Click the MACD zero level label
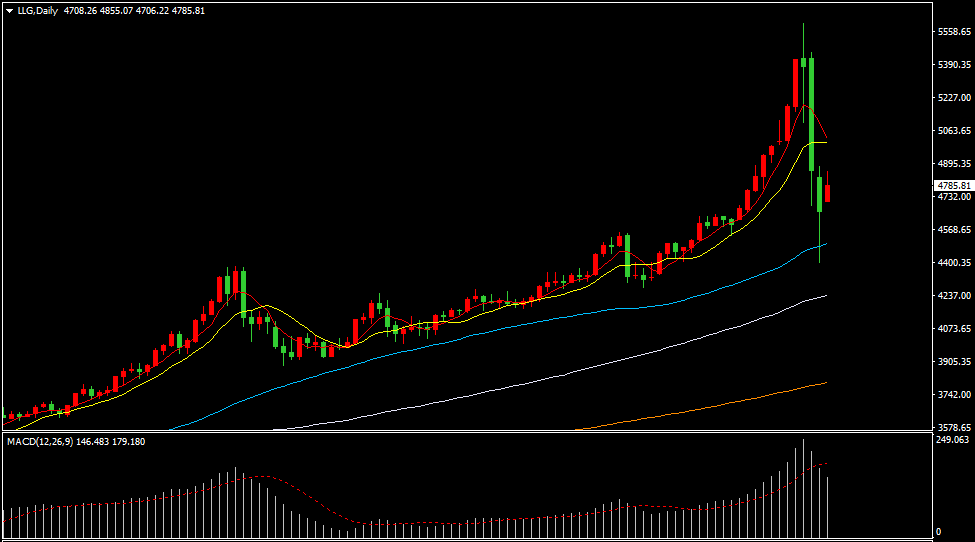975x542 pixels. click(938, 531)
